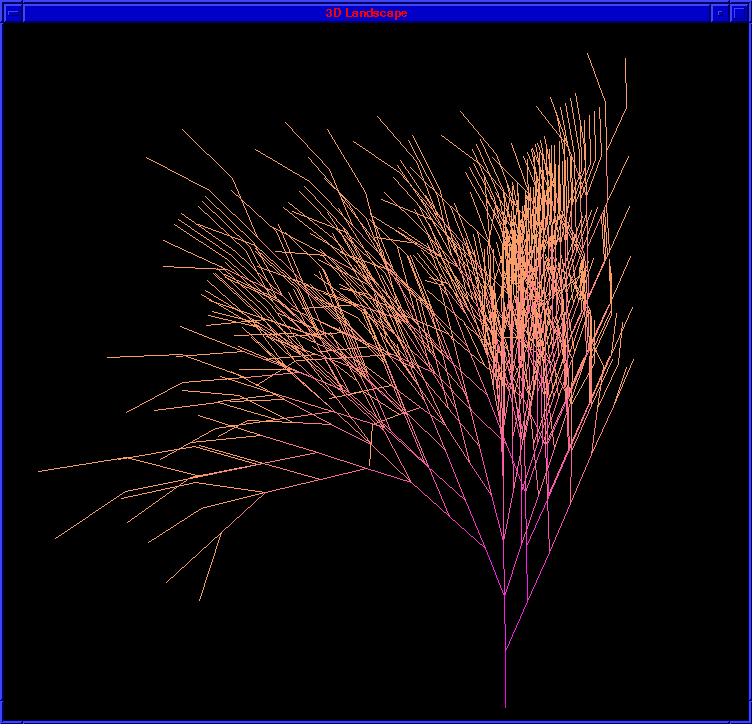Click the '3D Landscape' title bar text
The image size is (752, 724).
click(366, 13)
